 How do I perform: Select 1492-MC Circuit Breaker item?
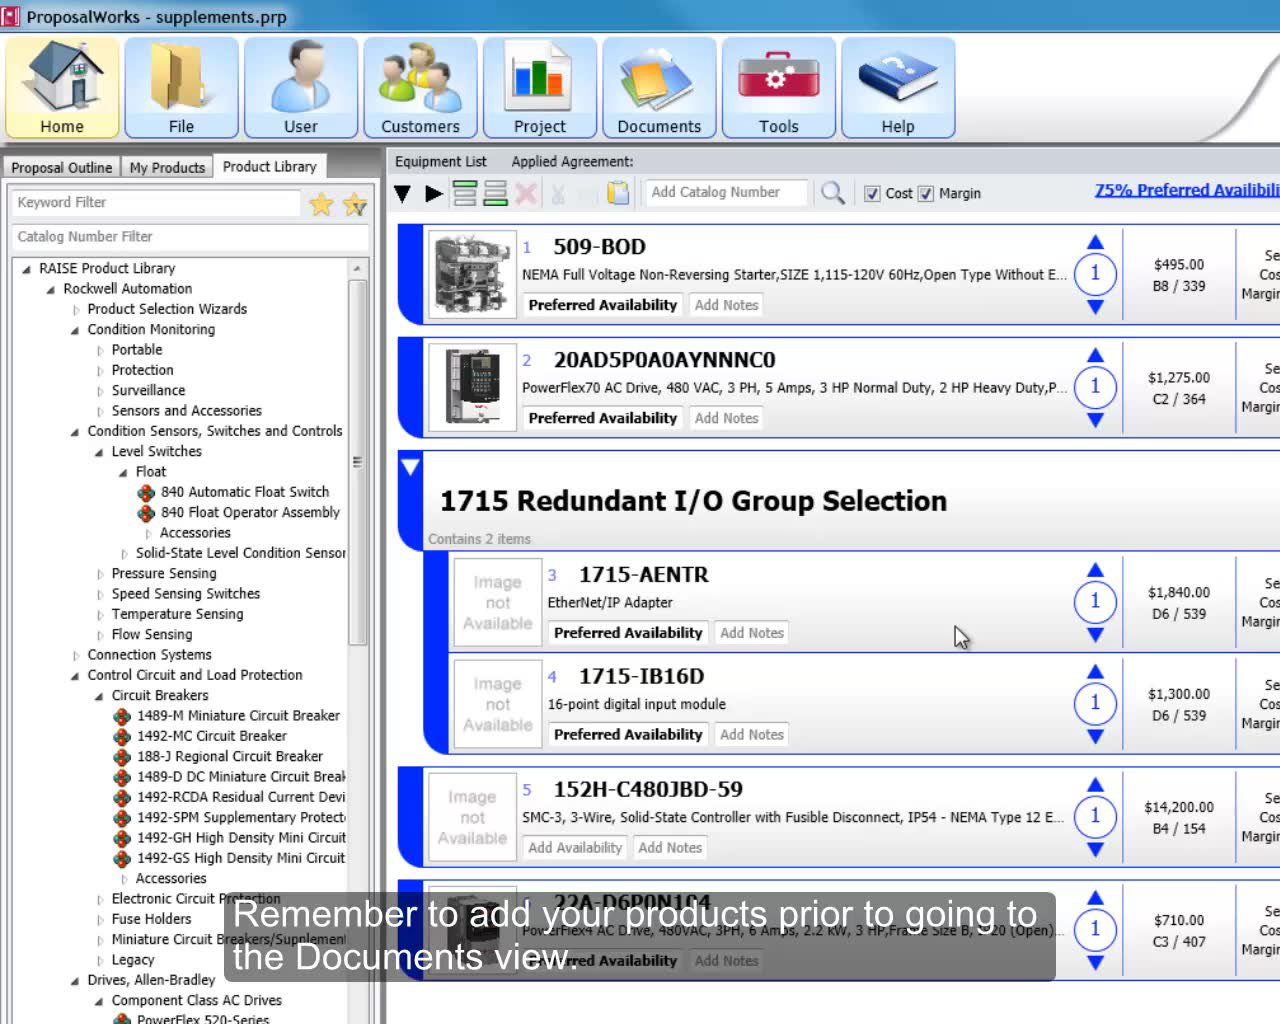212,736
